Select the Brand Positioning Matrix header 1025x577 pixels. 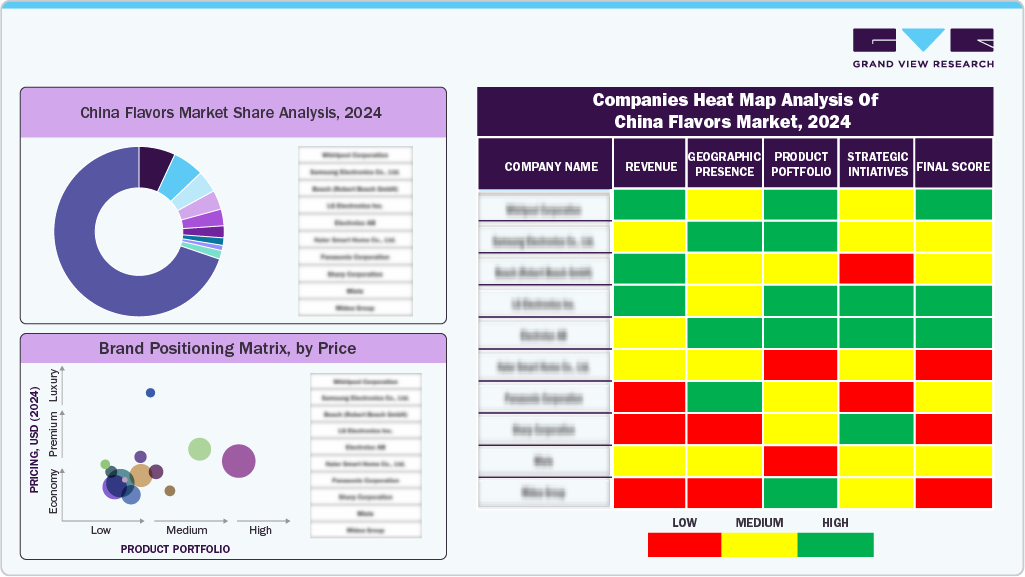[x=230, y=348]
